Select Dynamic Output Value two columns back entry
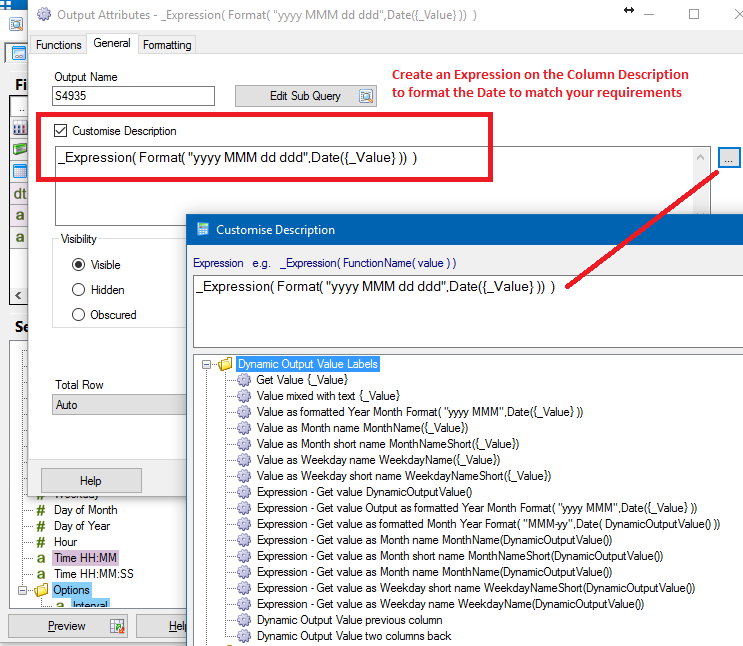The image size is (743, 646). [353, 636]
